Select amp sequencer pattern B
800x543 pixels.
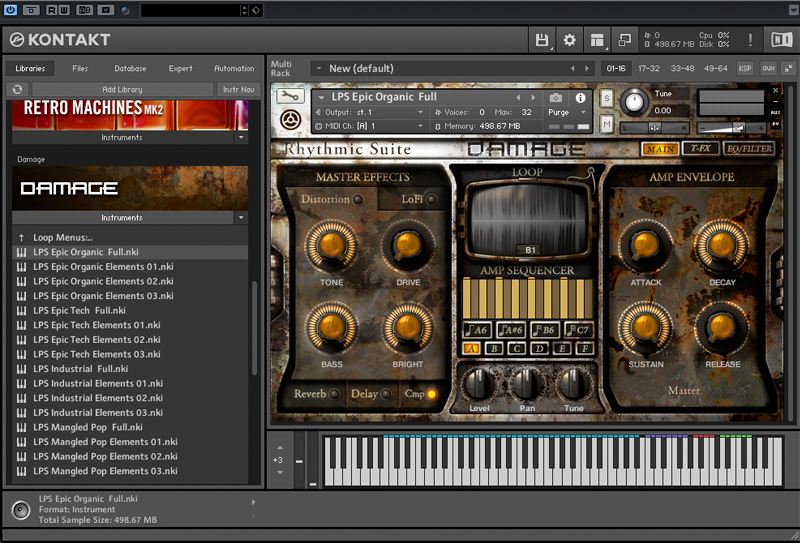point(494,349)
